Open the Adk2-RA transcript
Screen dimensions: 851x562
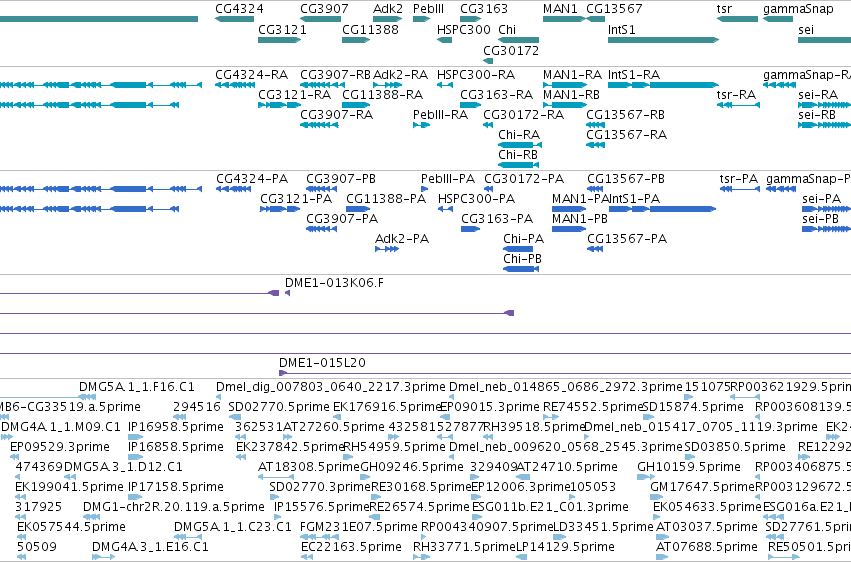click(388, 85)
